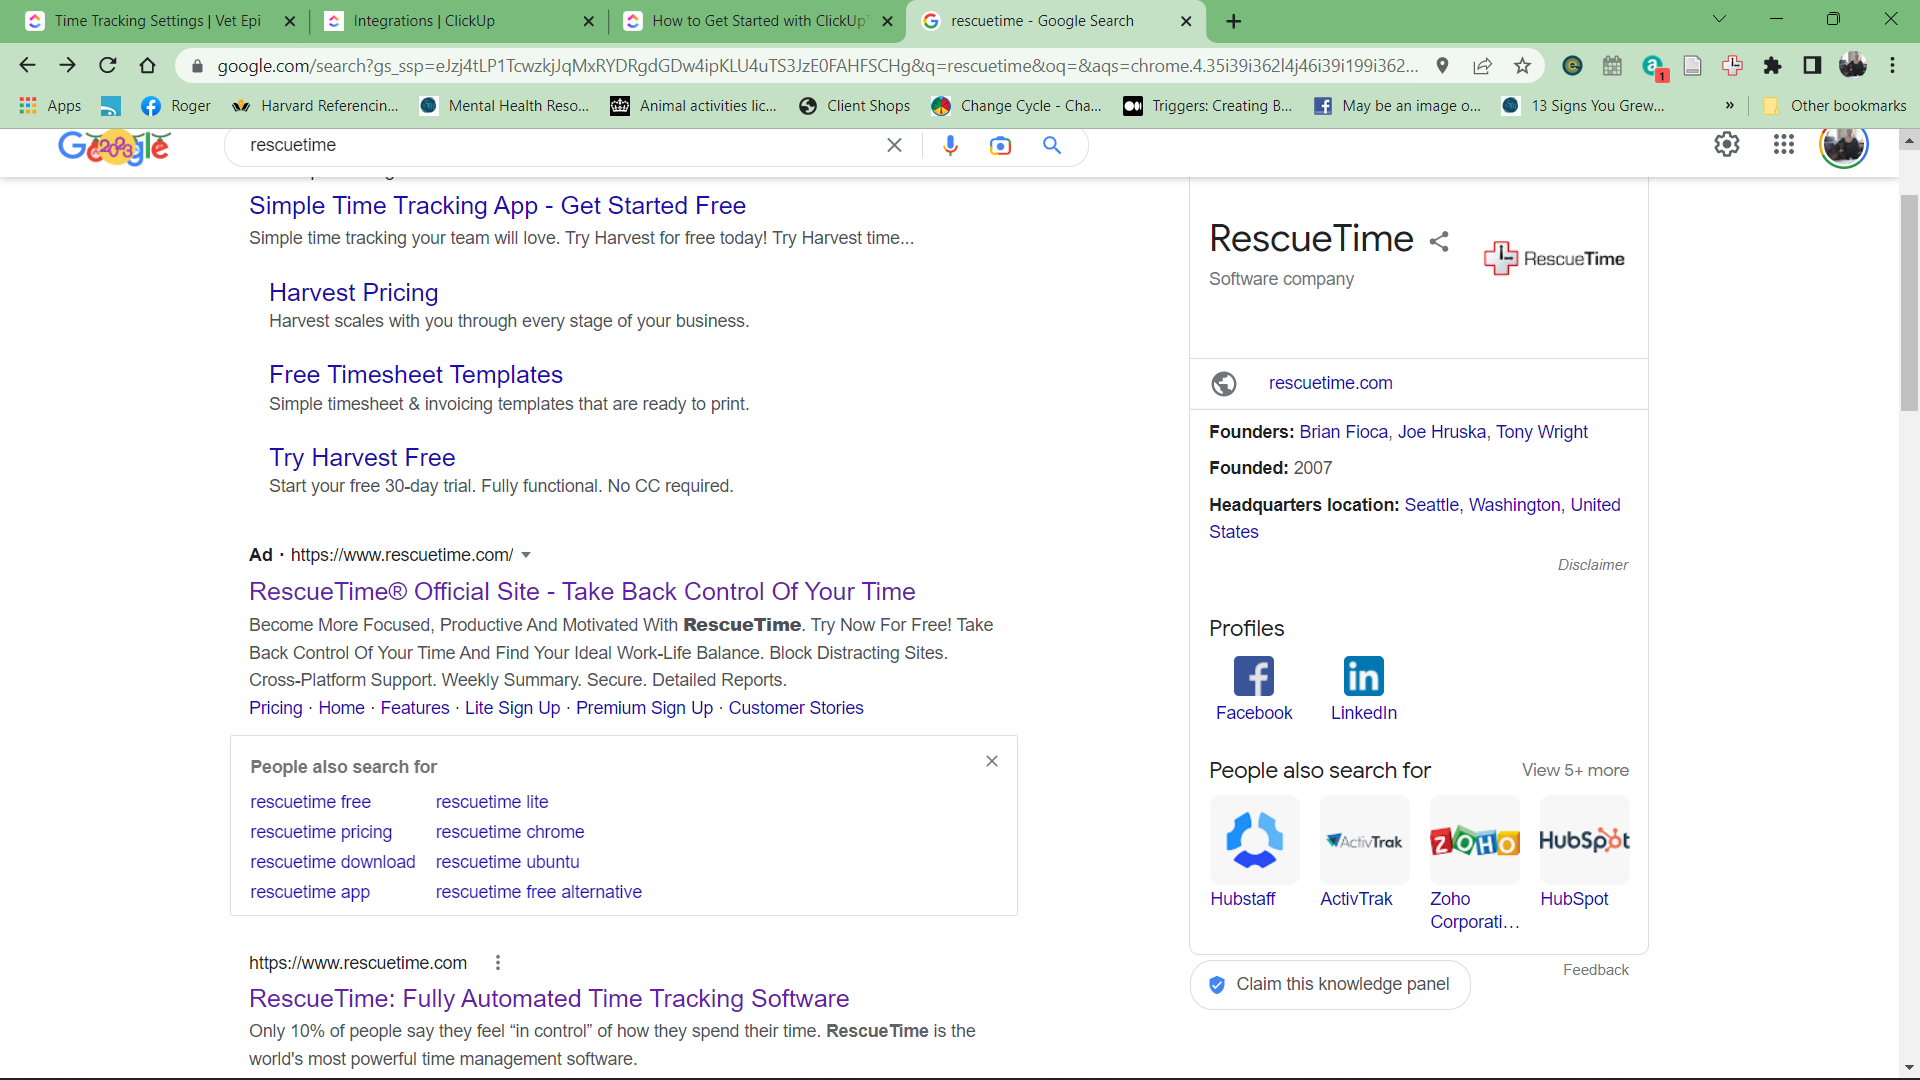Image resolution: width=1920 pixels, height=1080 pixels.
Task: Open the Zoho Corporation thumbnail
Action: 1474,840
